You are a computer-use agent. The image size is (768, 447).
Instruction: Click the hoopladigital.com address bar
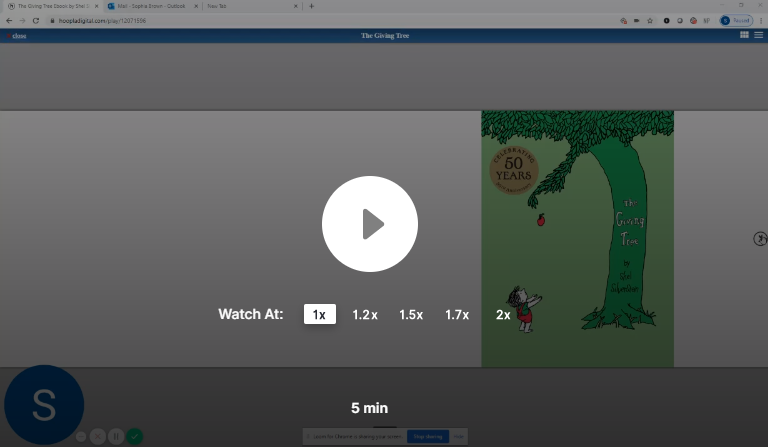click(x=333, y=21)
